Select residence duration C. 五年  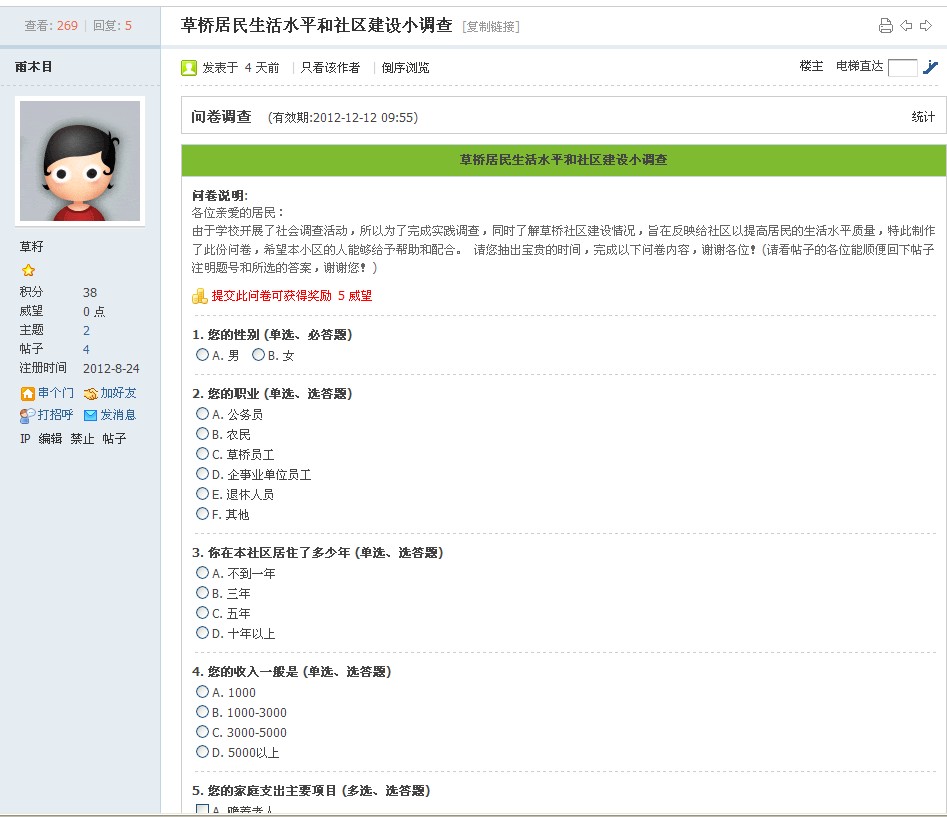pyautogui.click(x=202, y=613)
